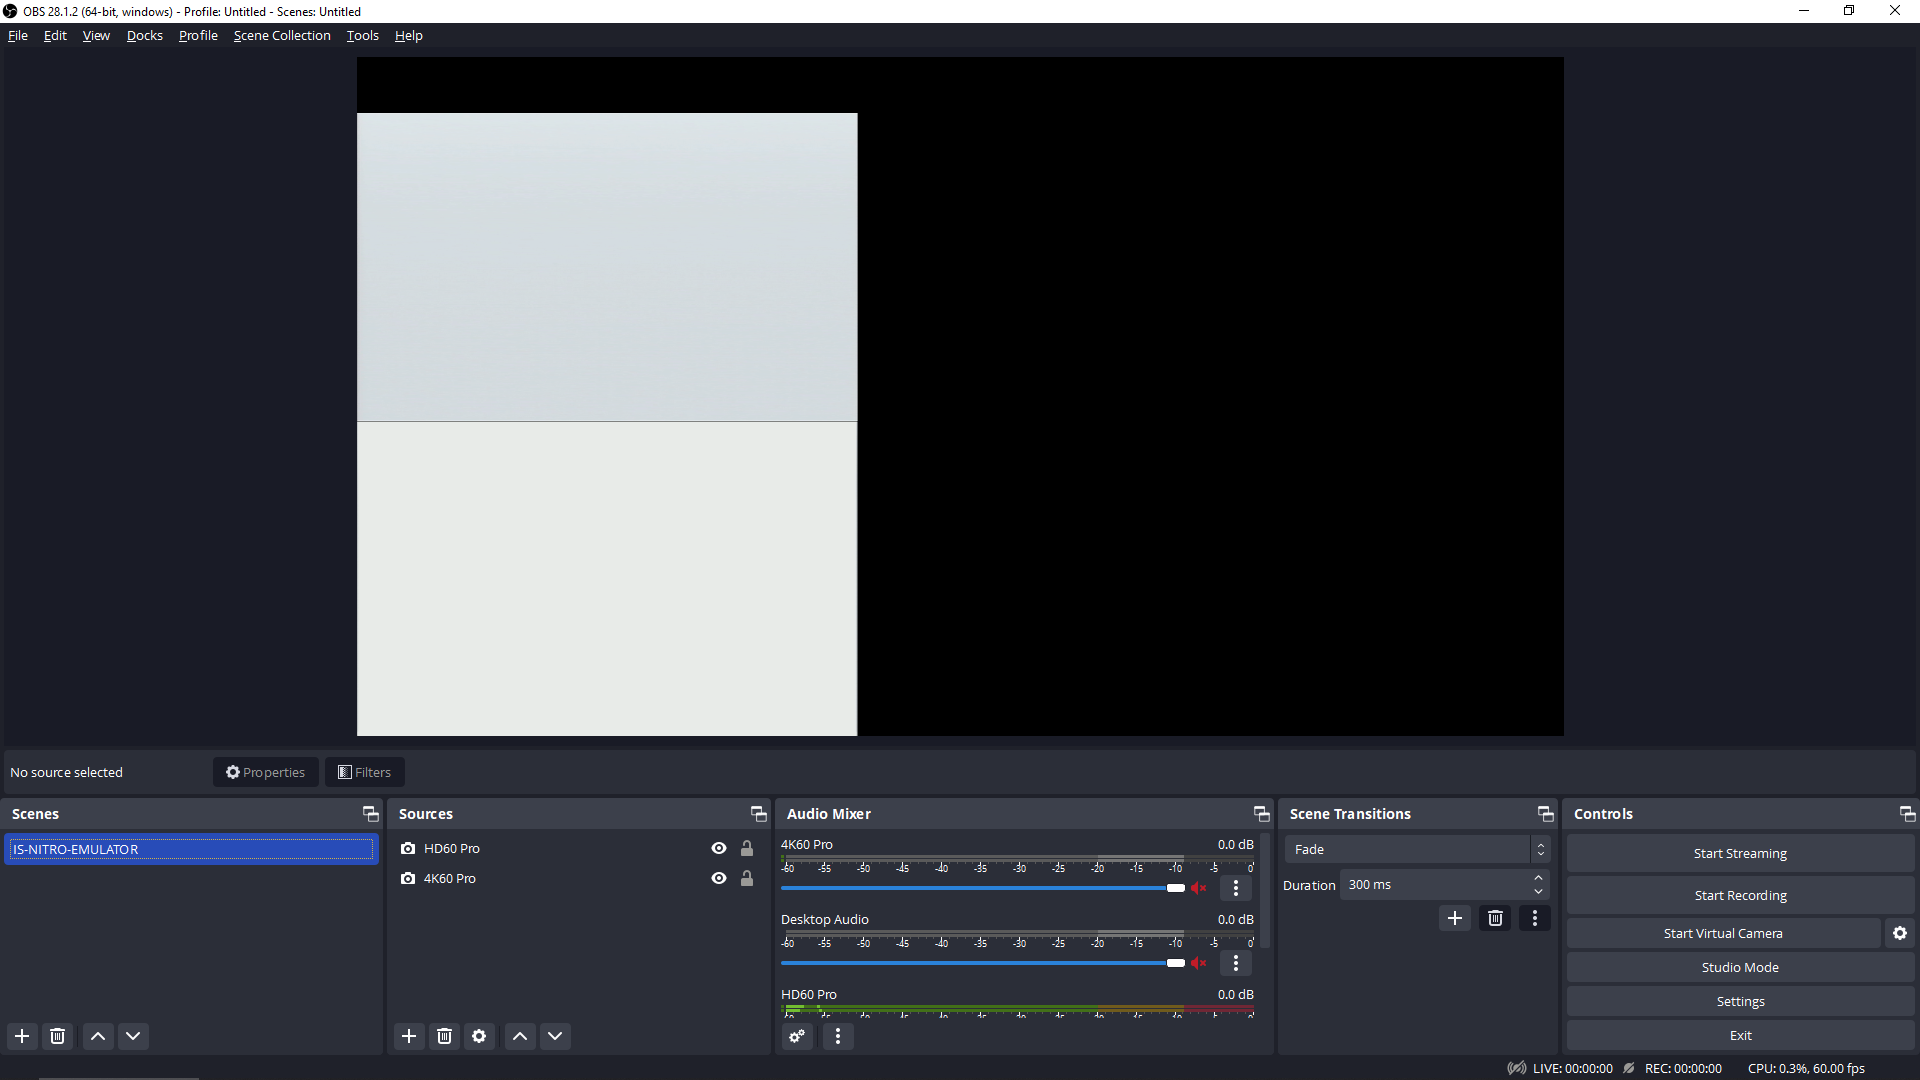The image size is (1920, 1080).
Task: Click REC timer in status bar
Action: click(x=1683, y=1068)
